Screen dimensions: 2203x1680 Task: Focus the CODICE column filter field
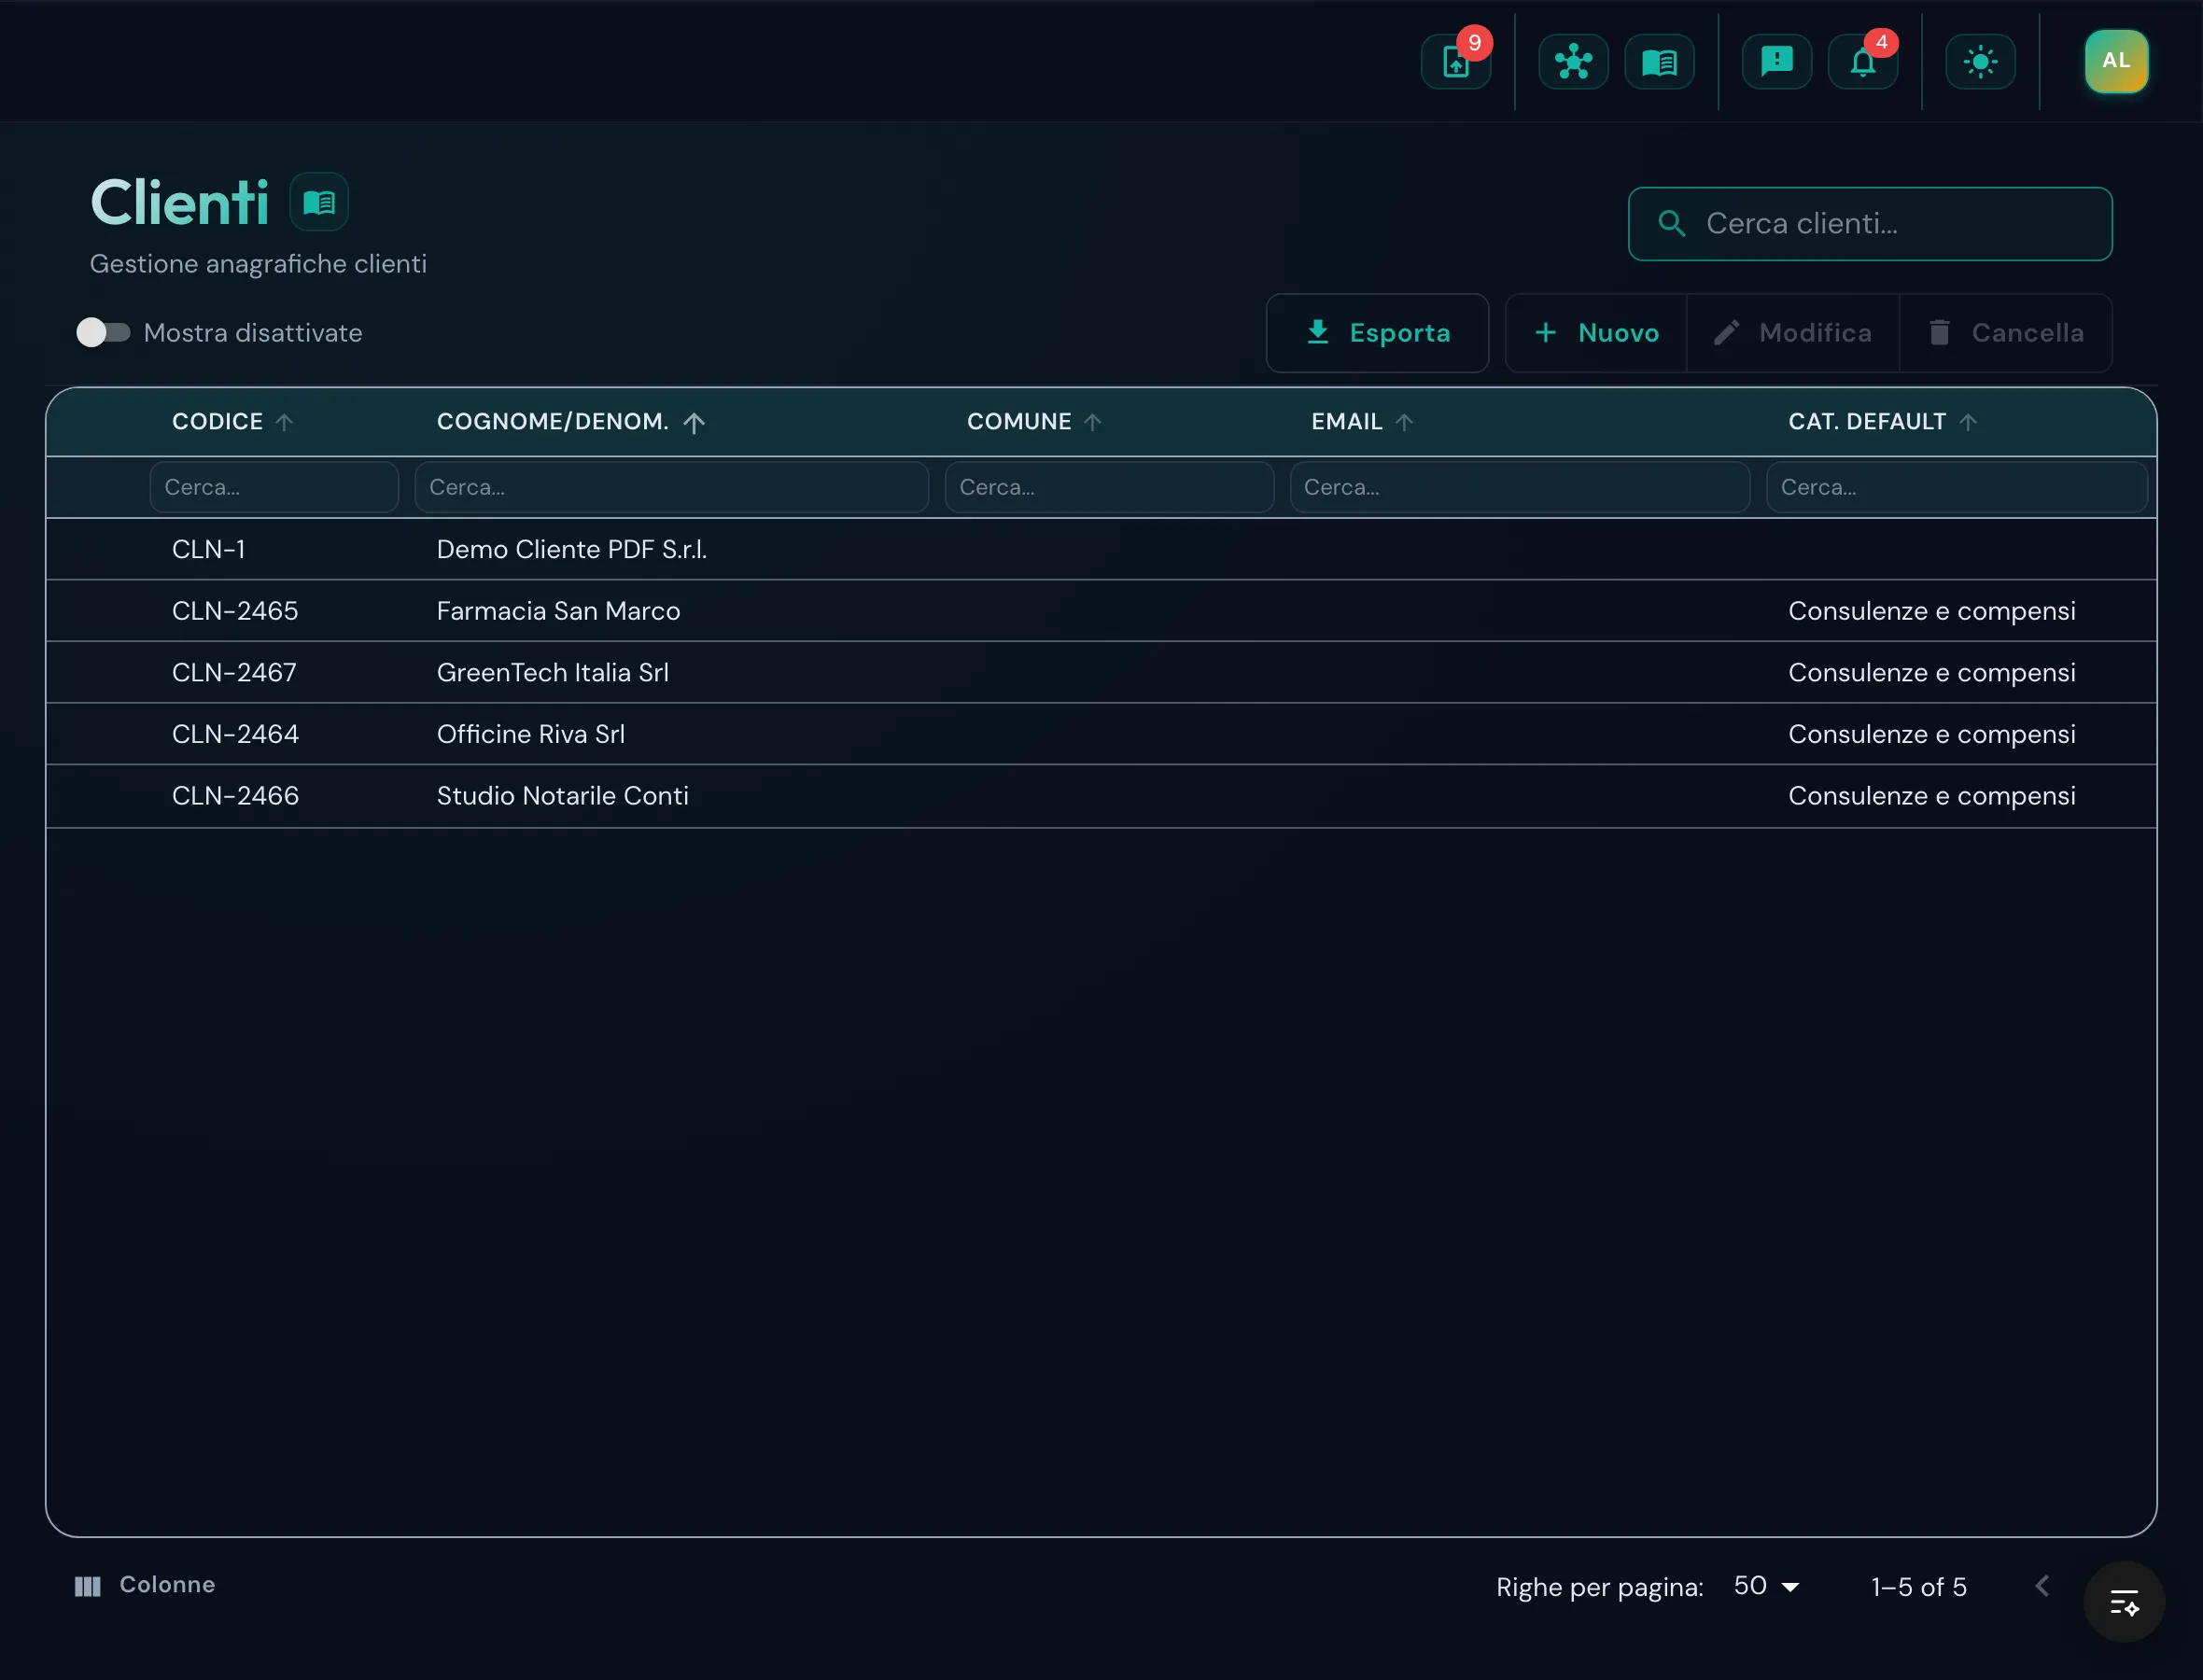point(274,487)
